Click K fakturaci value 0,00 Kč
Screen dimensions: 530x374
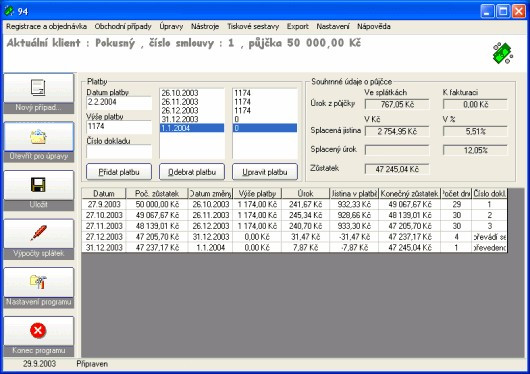tap(475, 104)
